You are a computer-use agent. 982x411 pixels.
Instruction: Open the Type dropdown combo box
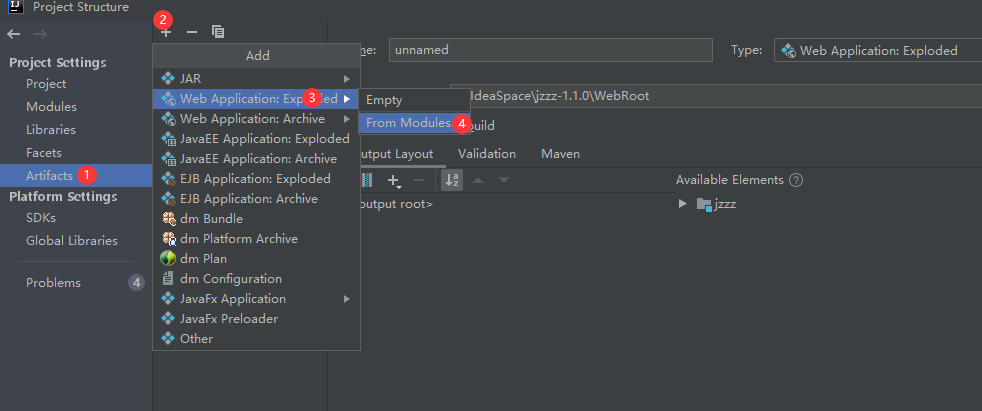[x=878, y=51]
